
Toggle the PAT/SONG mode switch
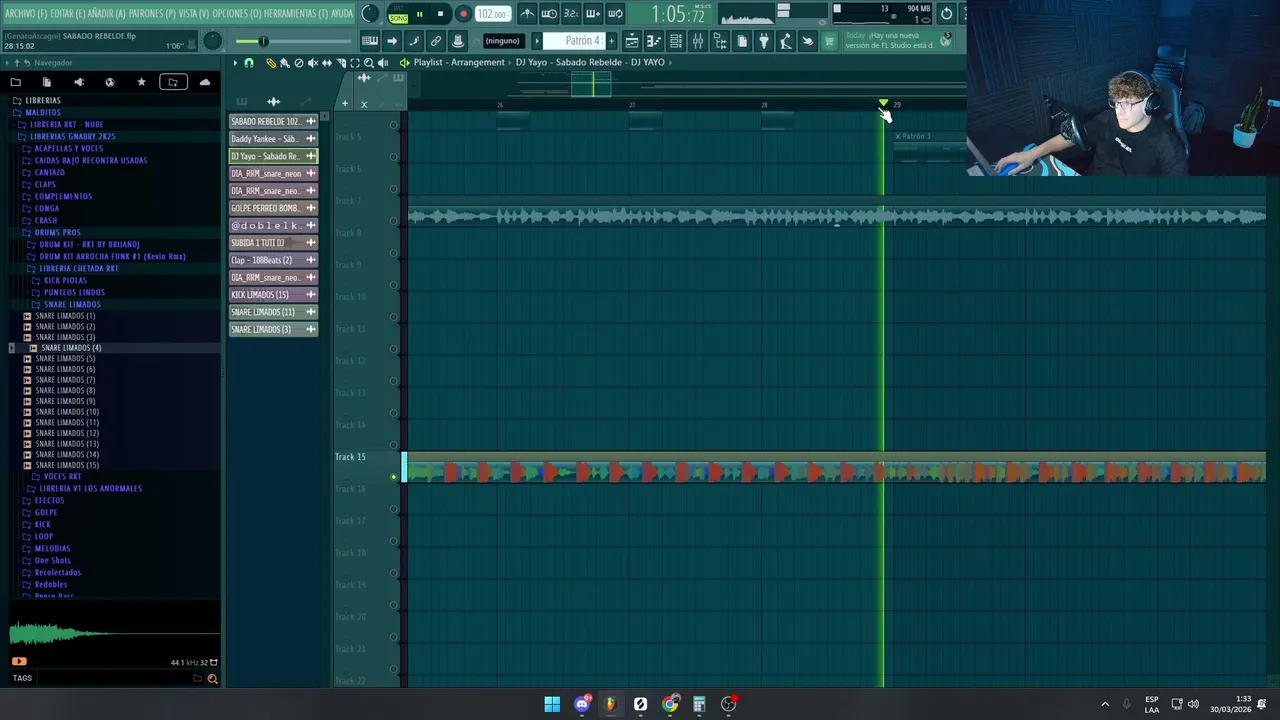pyautogui.click(x=398, y=14)
